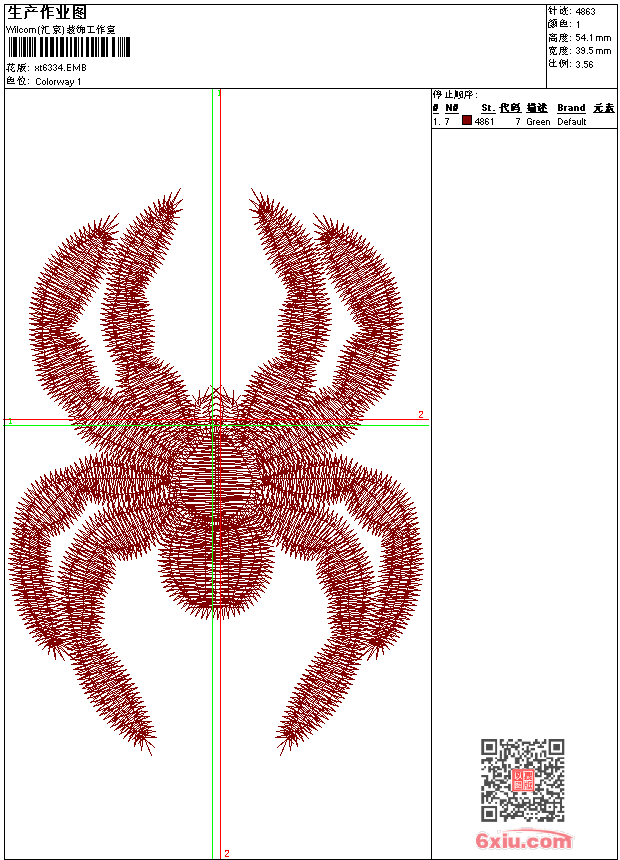620x860 pixels.
Task: Click the height value 54.1 mm
Action: coord(593,38)
